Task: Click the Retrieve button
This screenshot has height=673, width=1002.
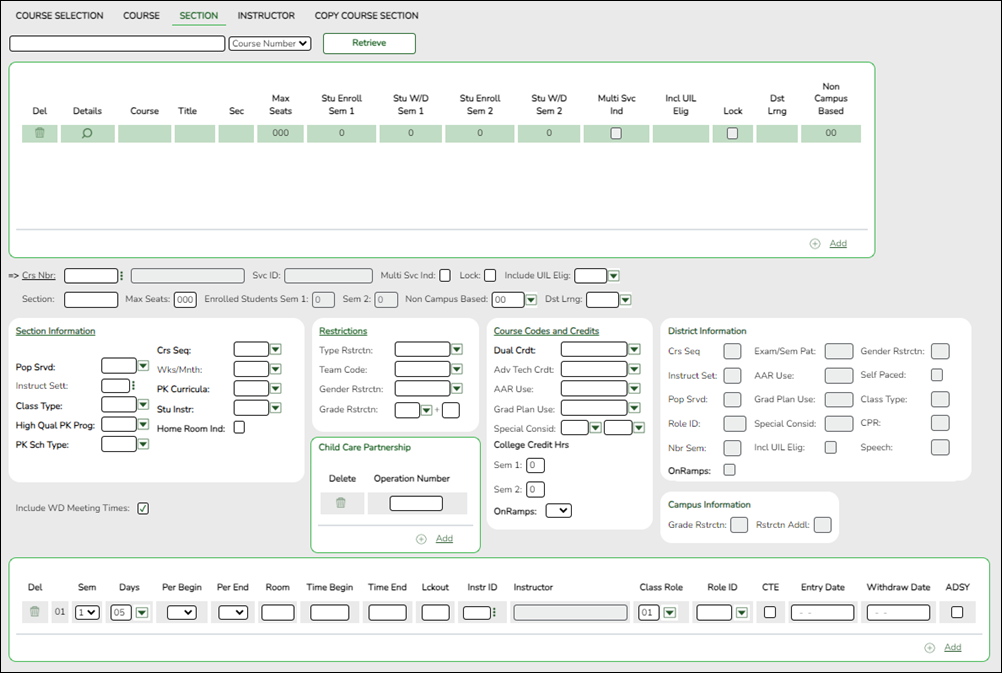Action: click(369, 43)
